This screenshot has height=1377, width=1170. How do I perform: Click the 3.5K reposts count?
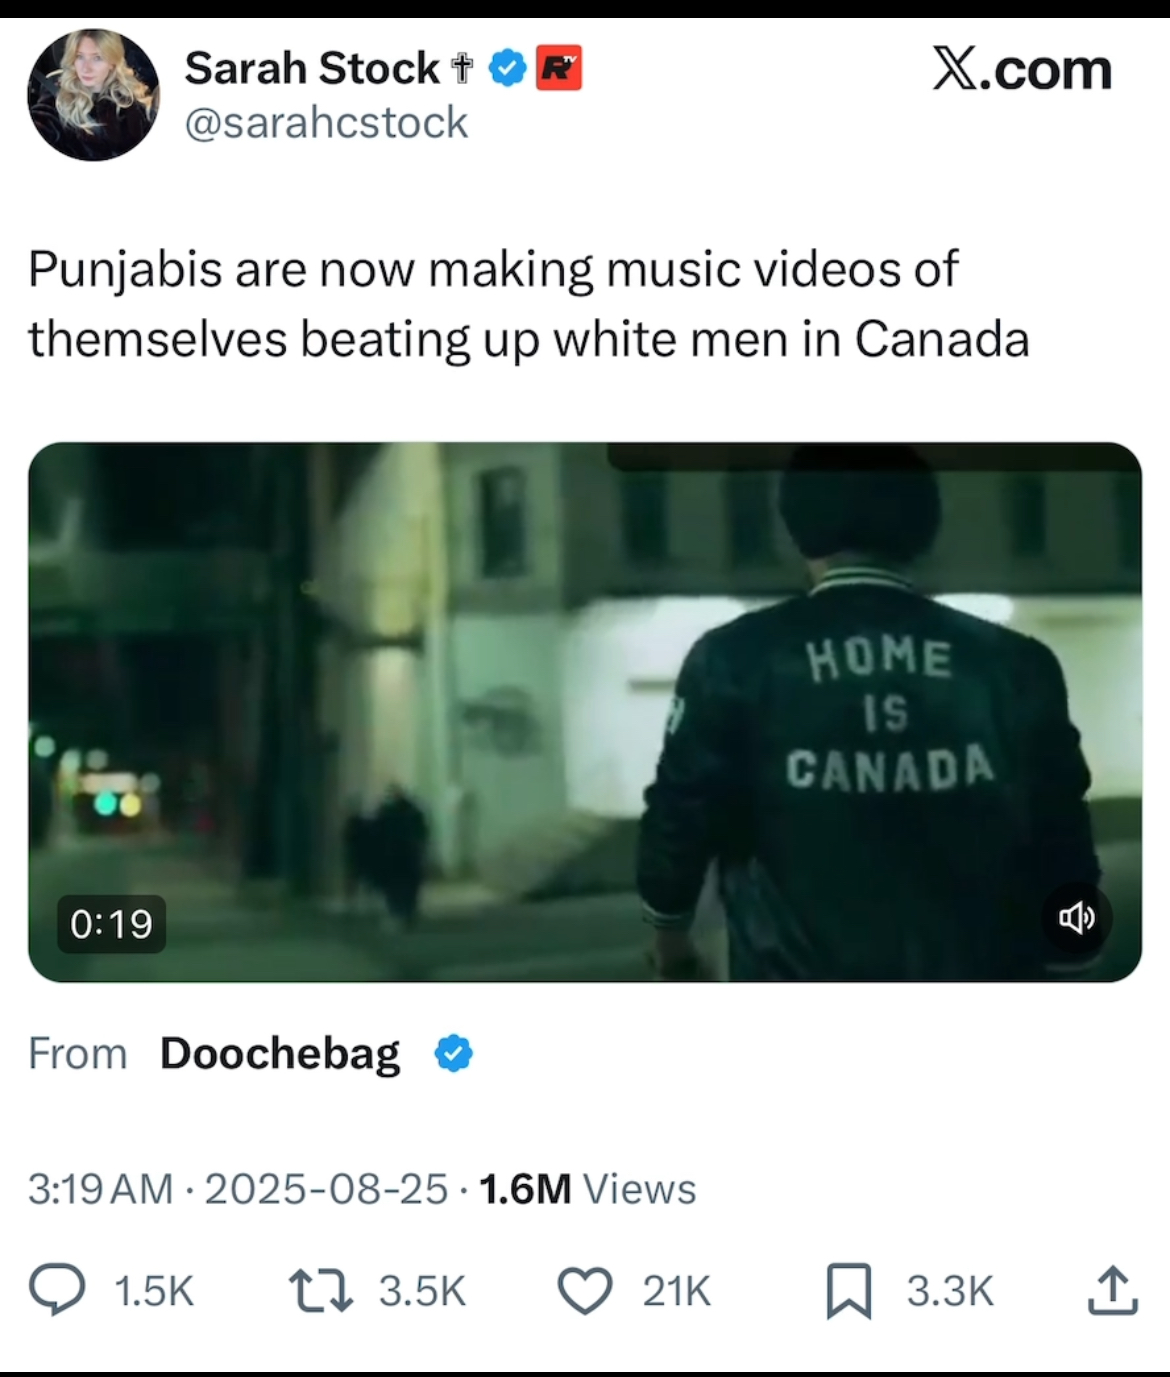(422, 1291)
